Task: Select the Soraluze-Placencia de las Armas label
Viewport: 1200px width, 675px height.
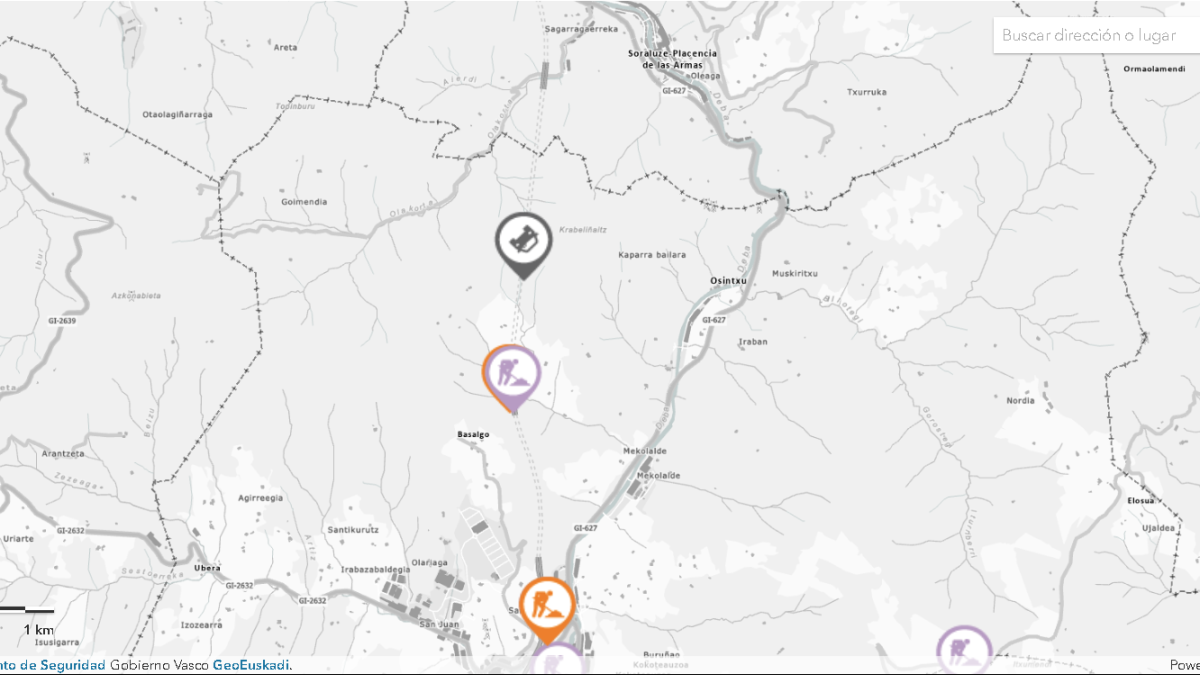Action: (672, 58)
